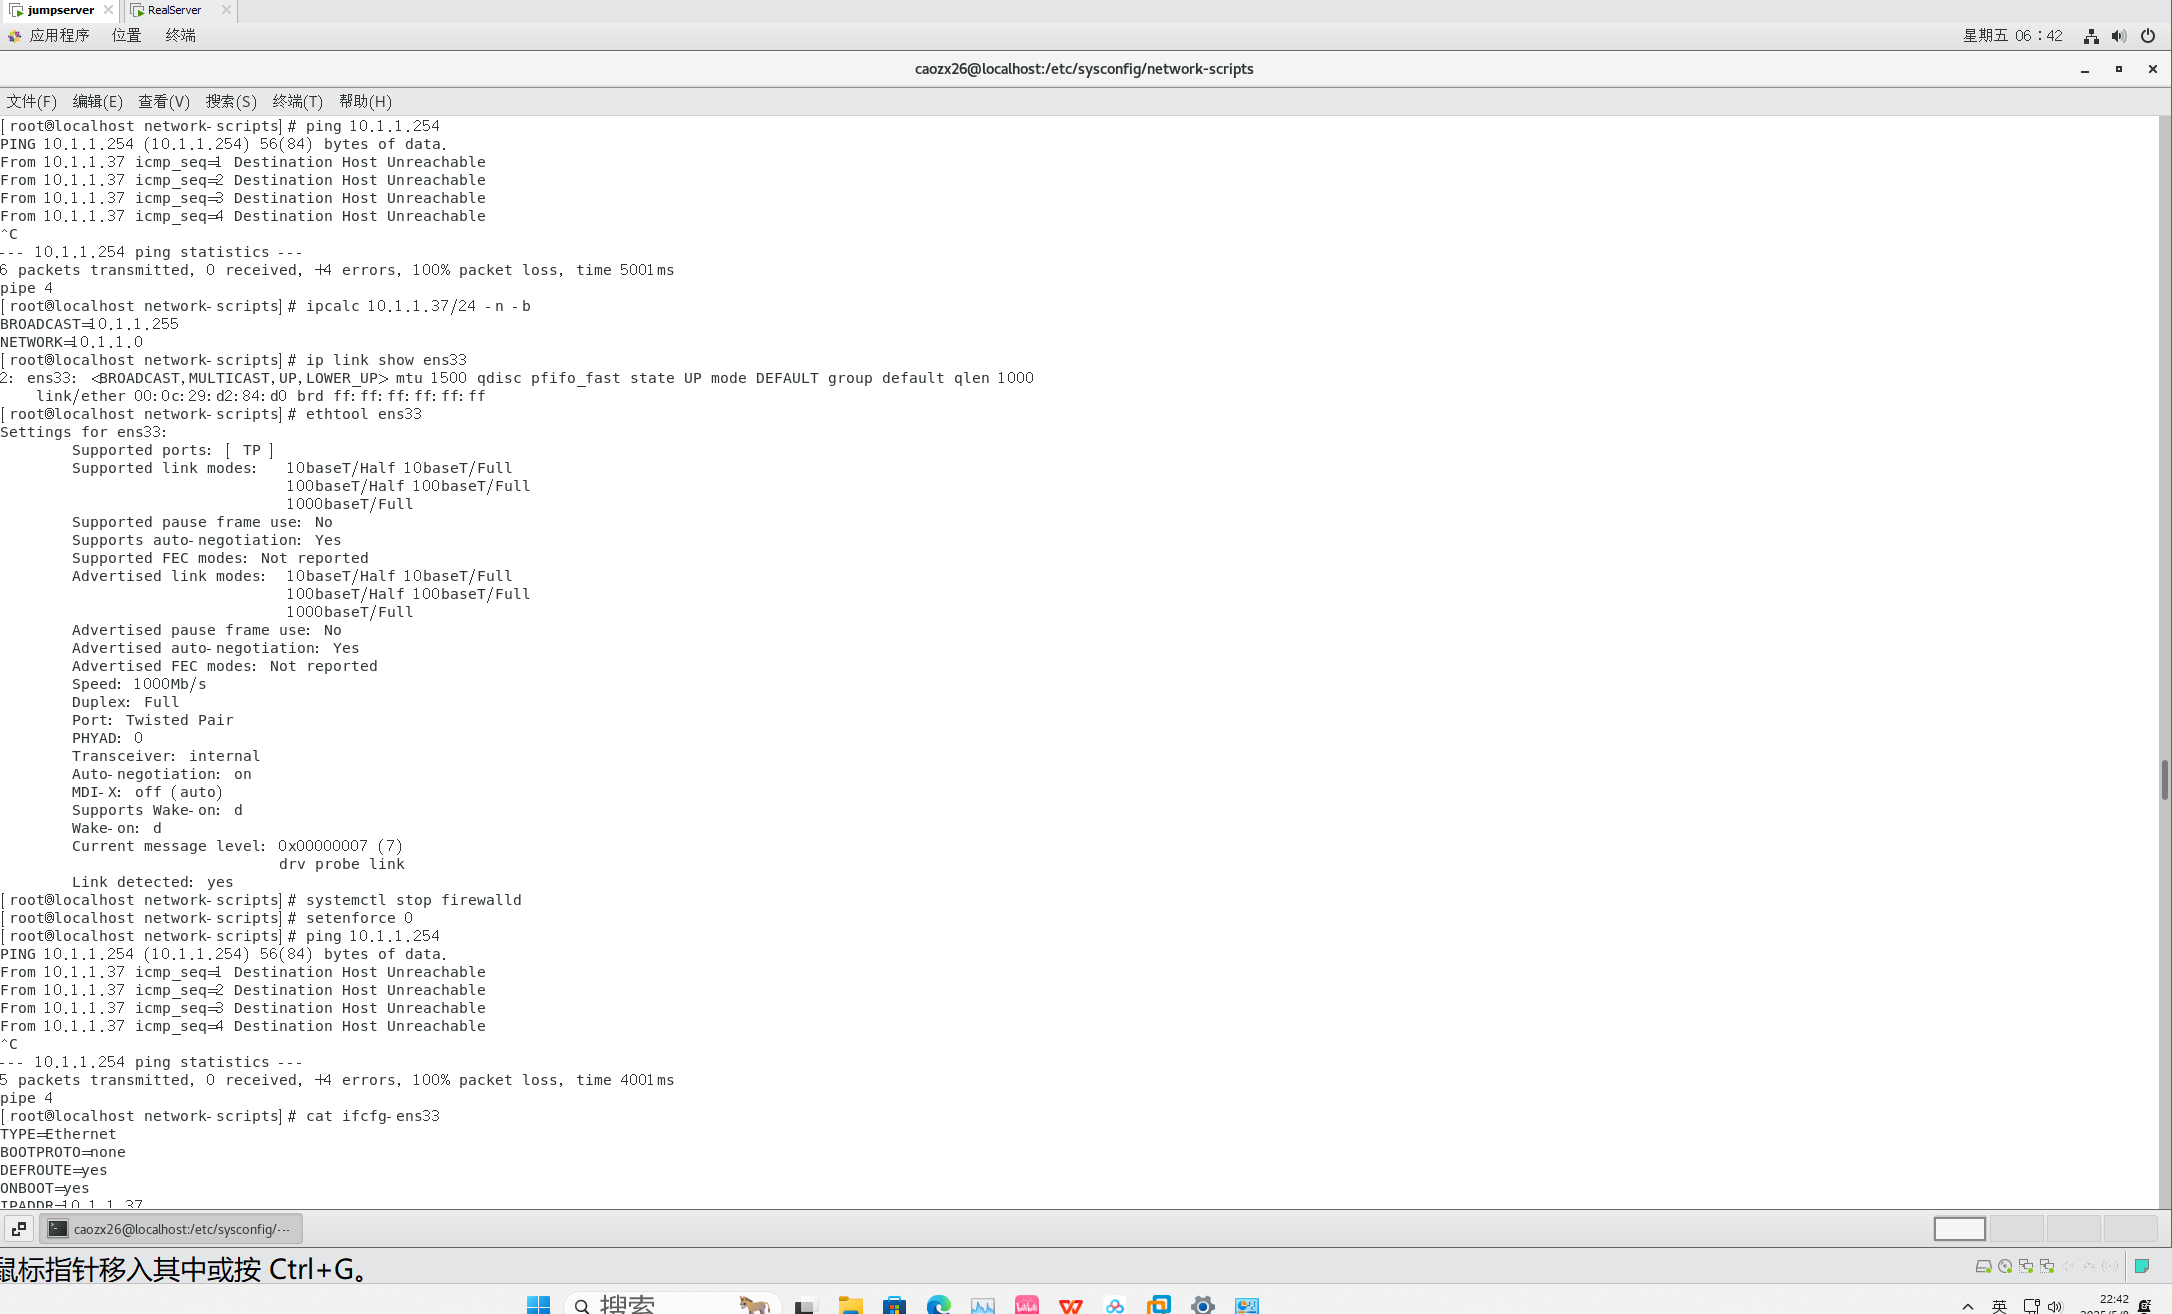
Task: Open the 查看(V) menu
Action: [163, 101]
